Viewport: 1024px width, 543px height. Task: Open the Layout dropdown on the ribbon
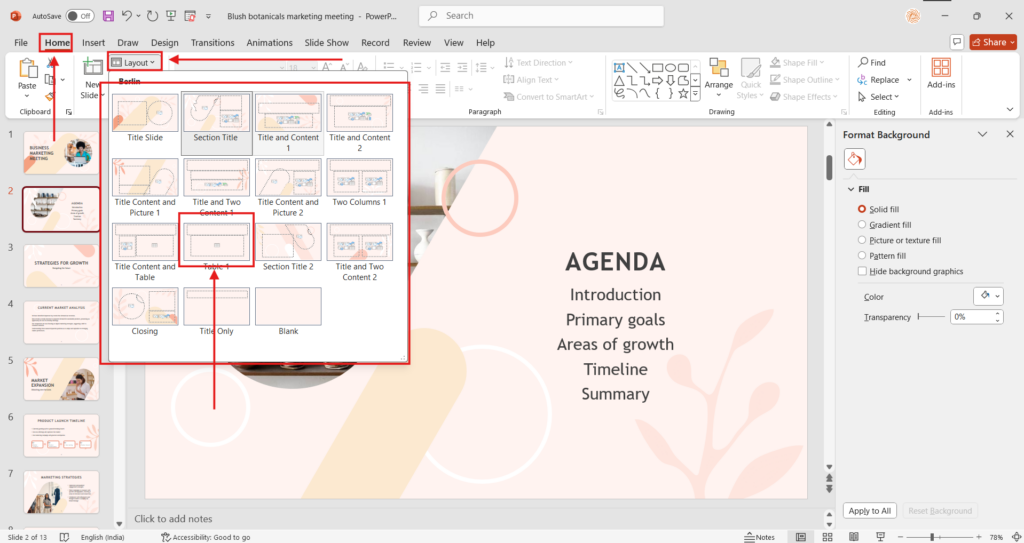(134, 62)
